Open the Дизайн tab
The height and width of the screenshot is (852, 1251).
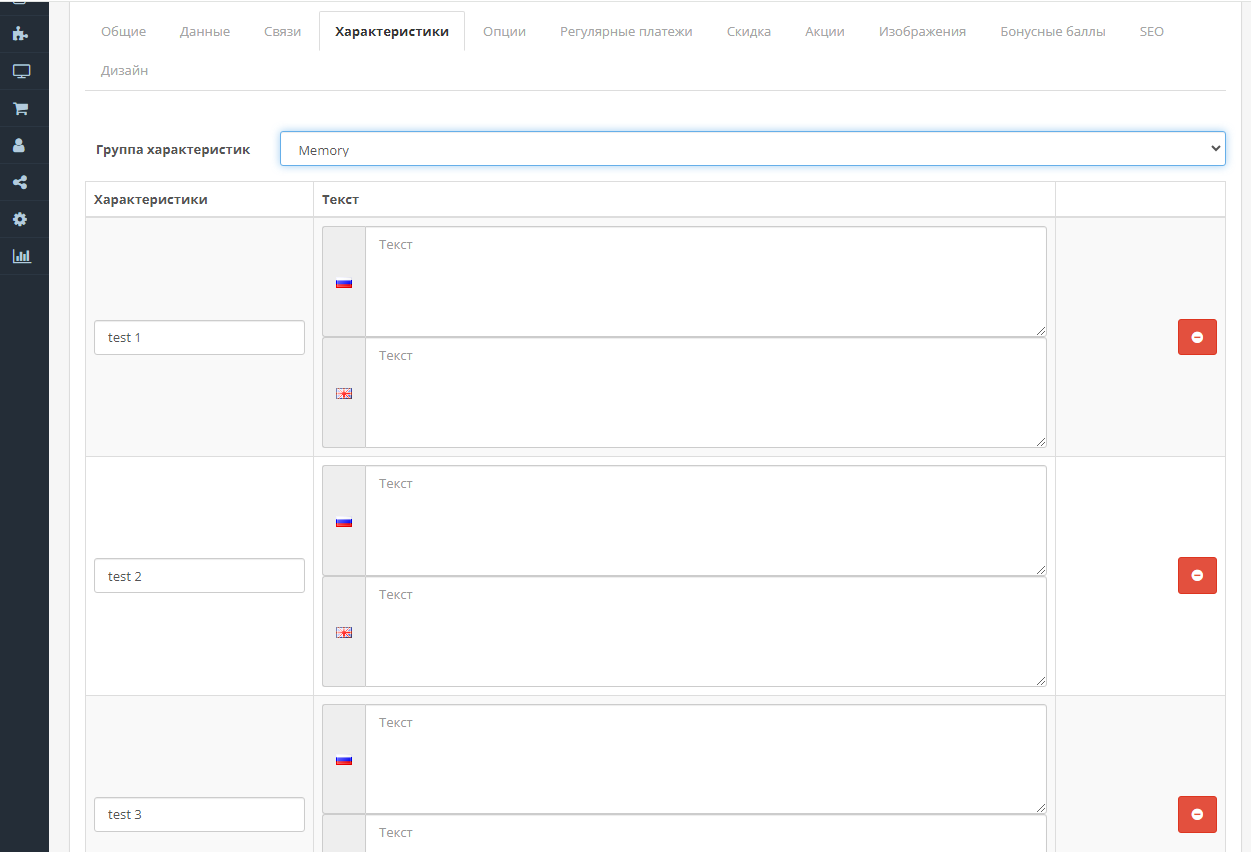(124, 70)
